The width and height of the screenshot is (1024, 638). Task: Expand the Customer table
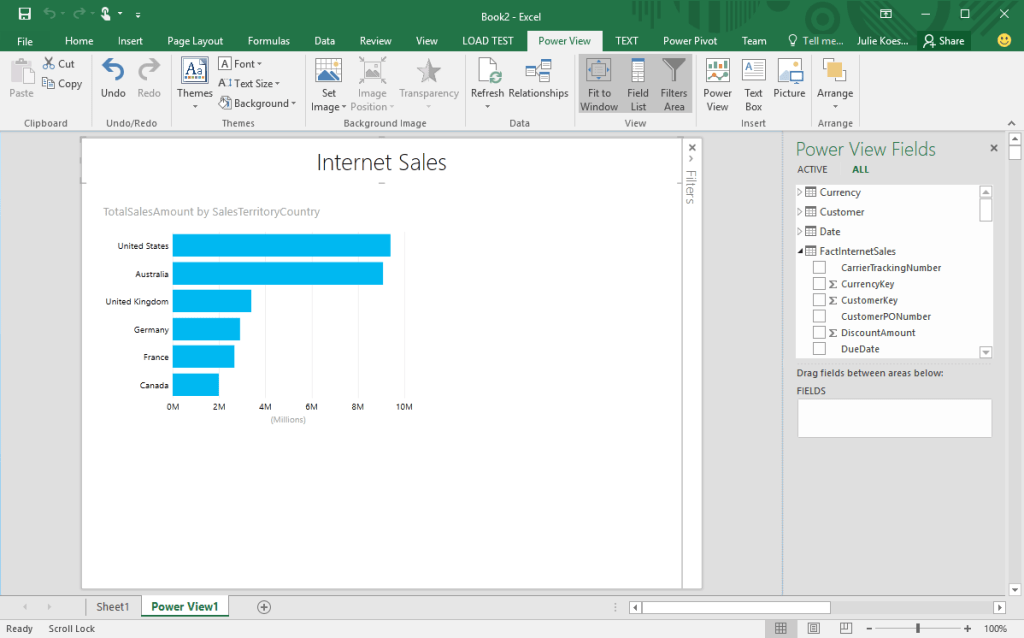(x=800, y=212)
